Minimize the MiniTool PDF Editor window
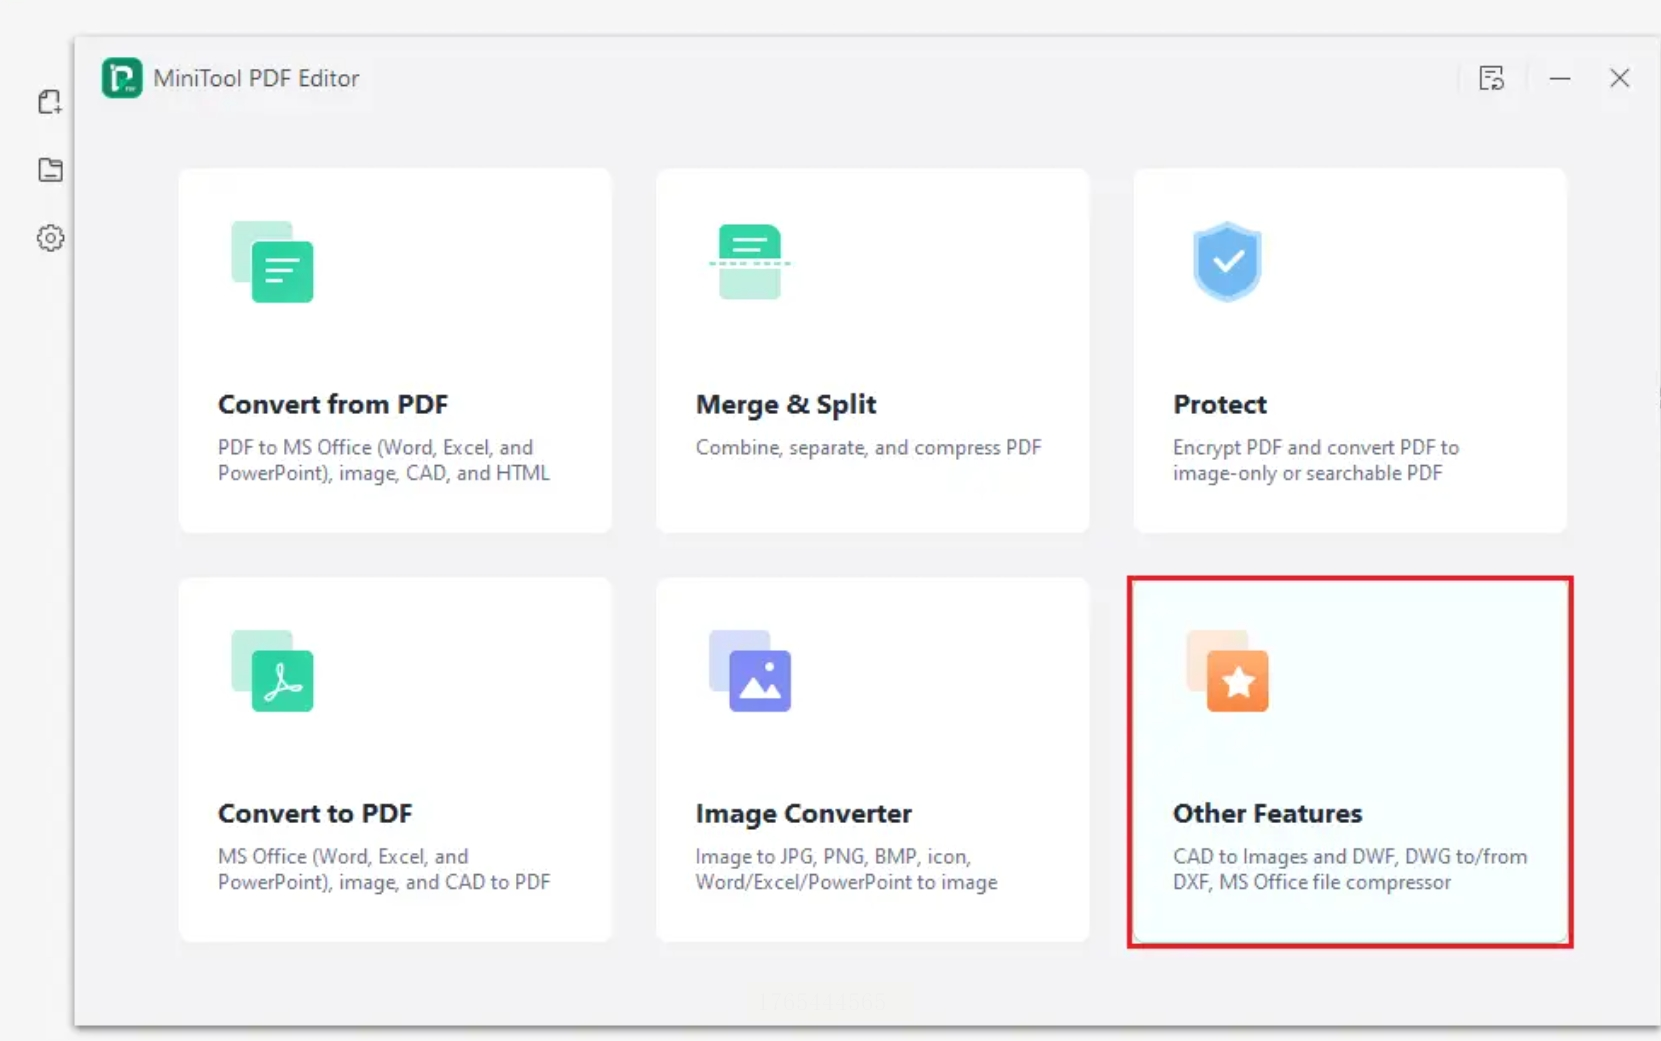Viewport: 1661px width, 1041px height. pos(1560,78)
